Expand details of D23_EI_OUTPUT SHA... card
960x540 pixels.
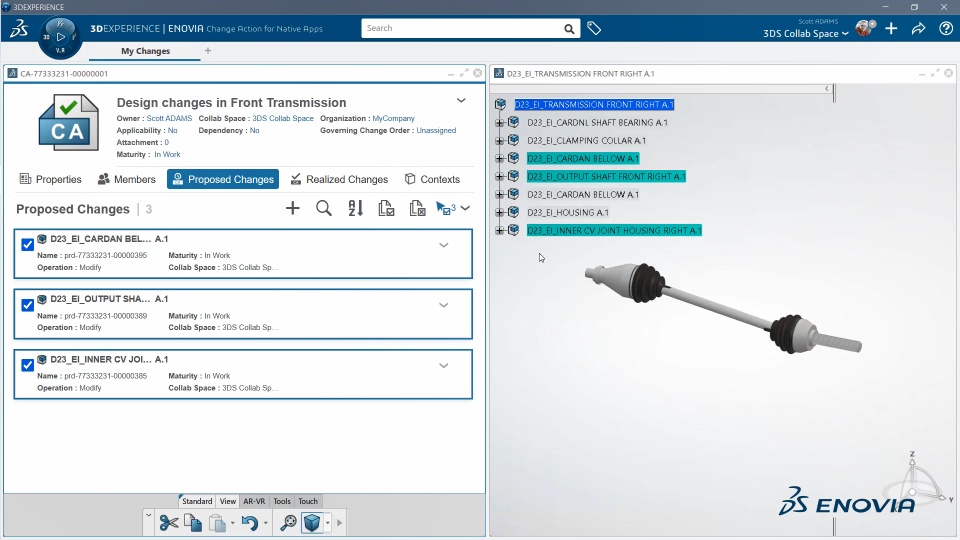click(x=444, y=305)
